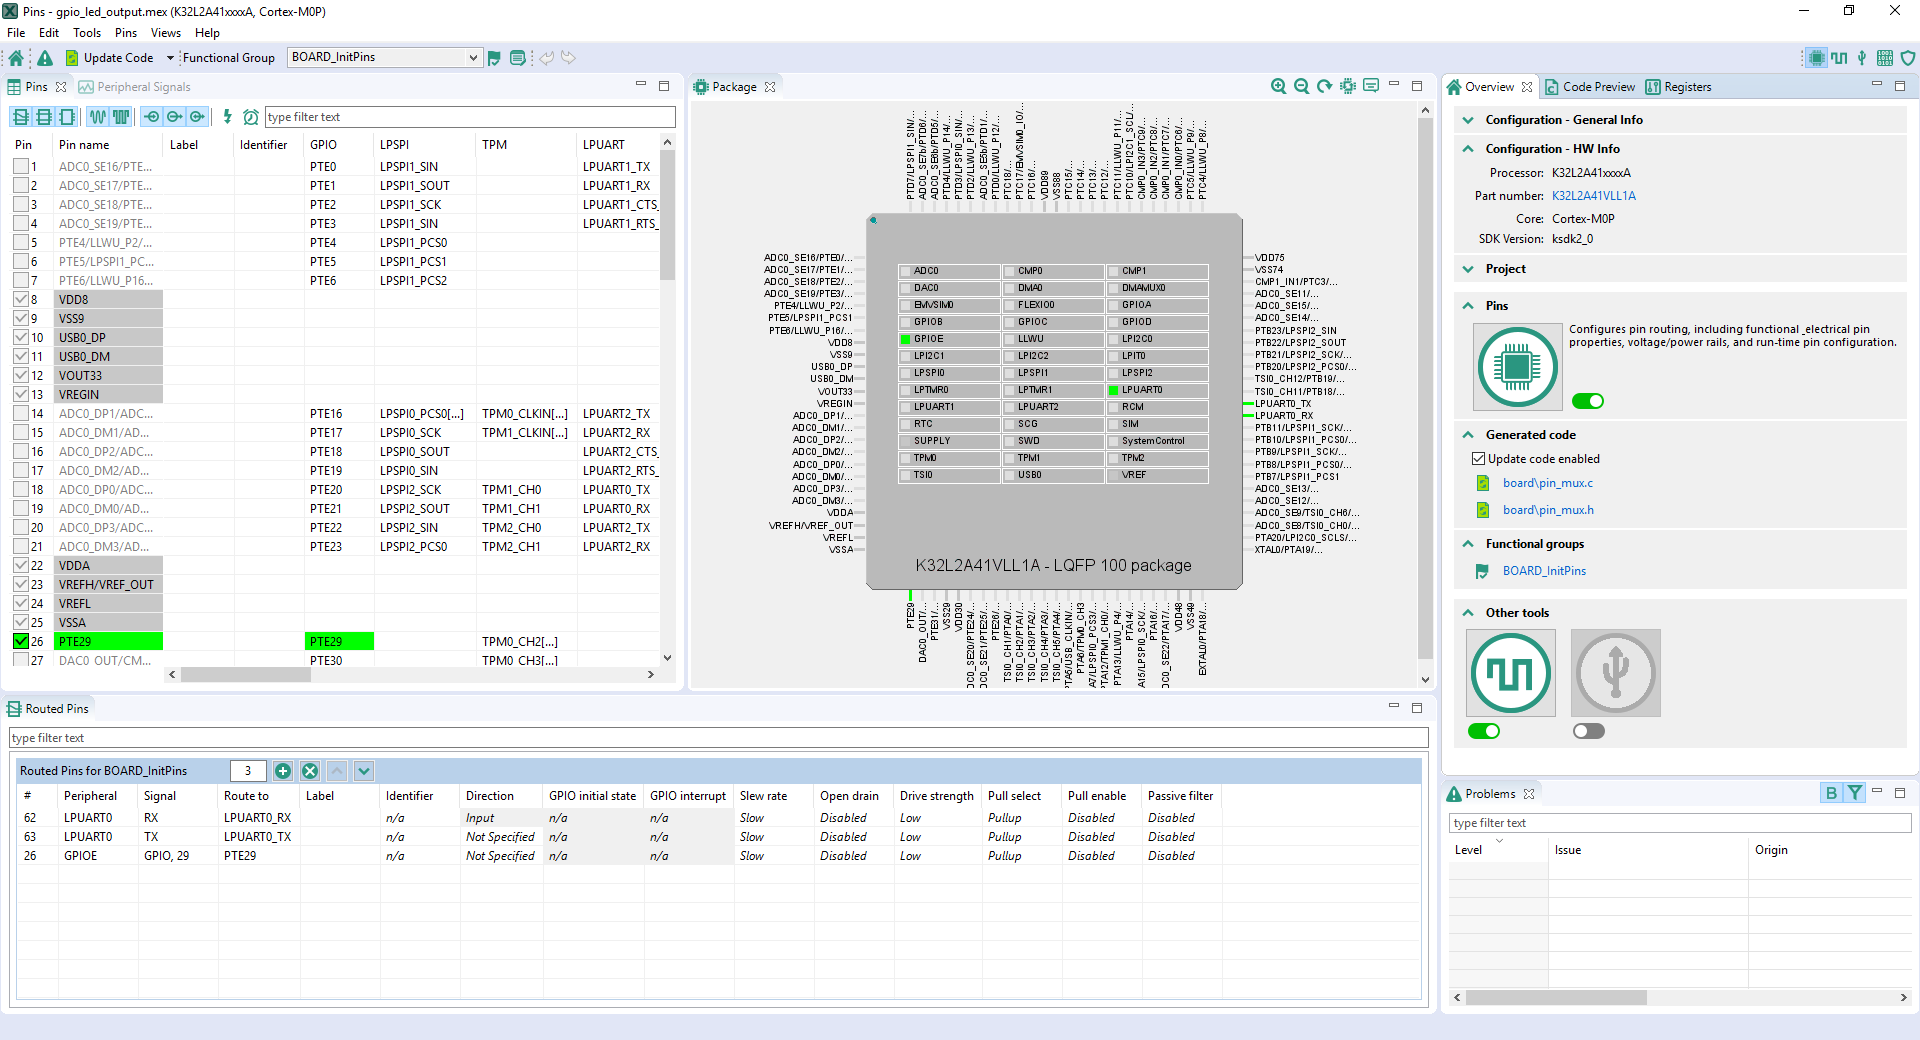Click the home icon in main toolbar
Screen dimensions: 1920x1040
coord(16,58)
